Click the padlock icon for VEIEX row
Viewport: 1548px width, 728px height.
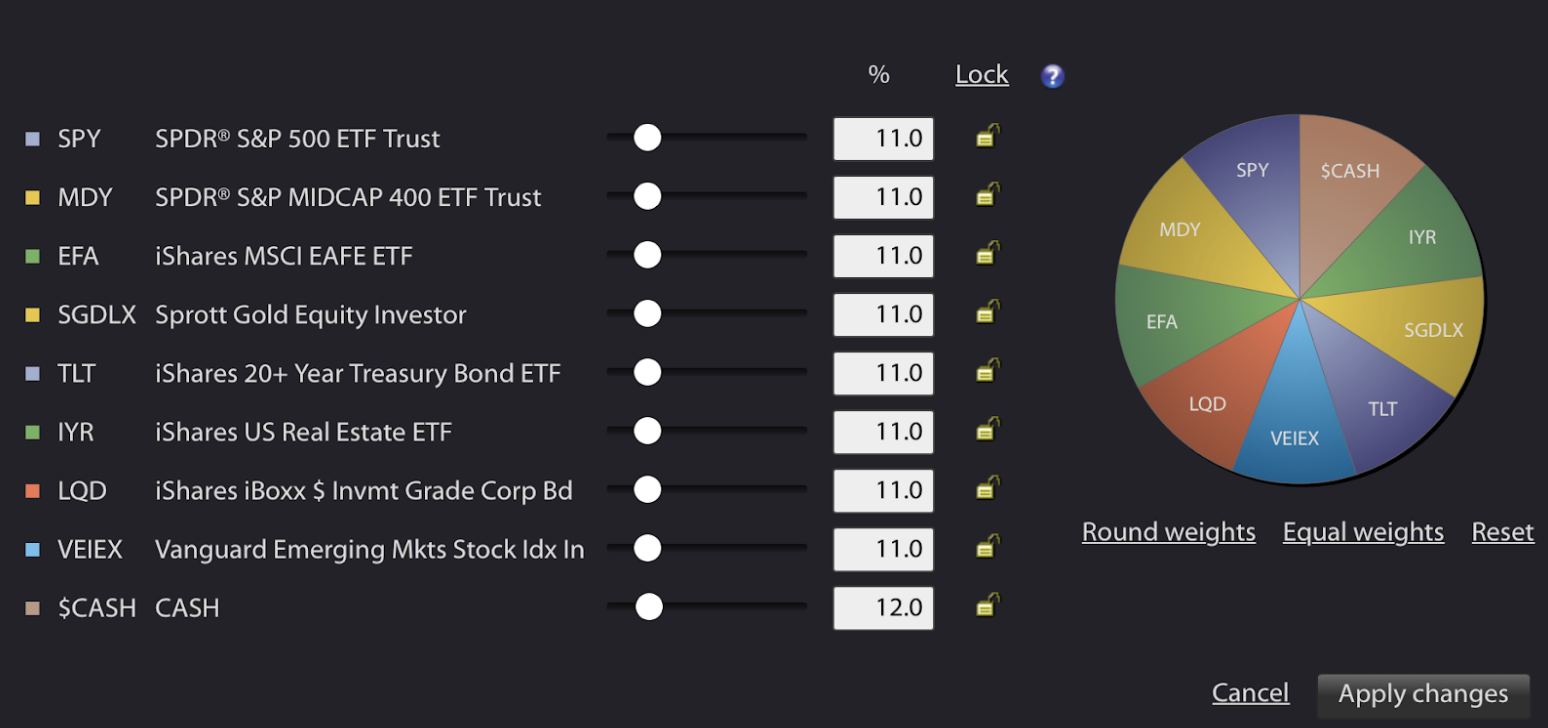click(x=988, y=548)
